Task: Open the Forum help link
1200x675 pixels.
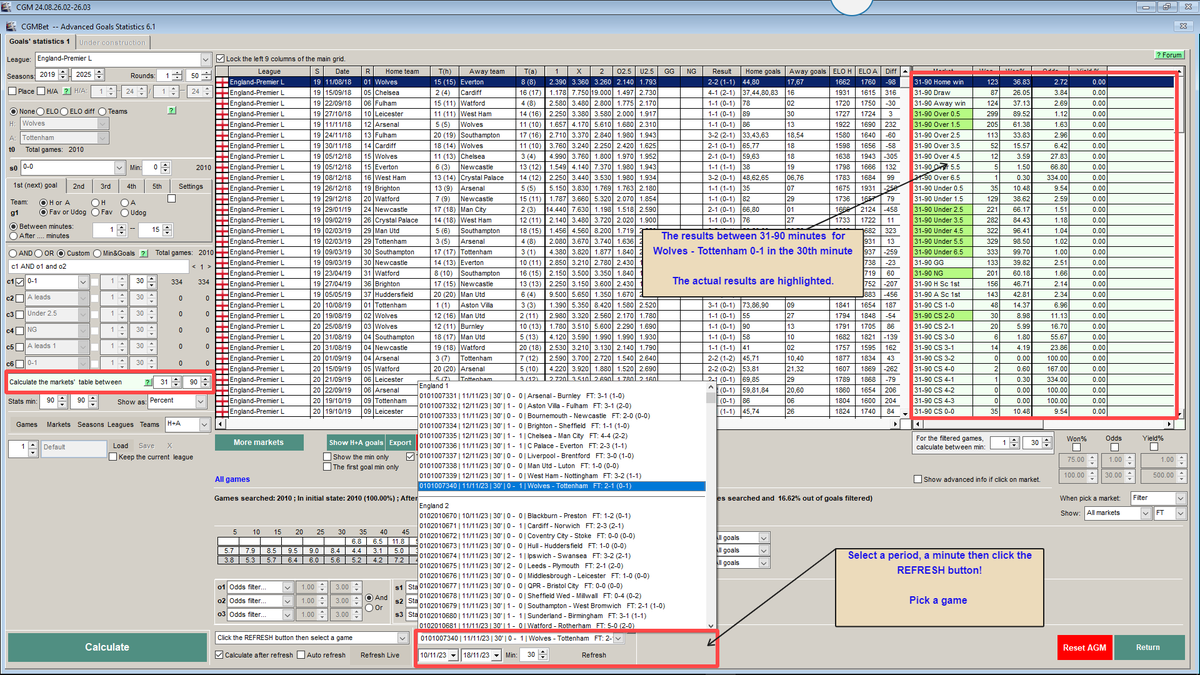Action: 1169,55
